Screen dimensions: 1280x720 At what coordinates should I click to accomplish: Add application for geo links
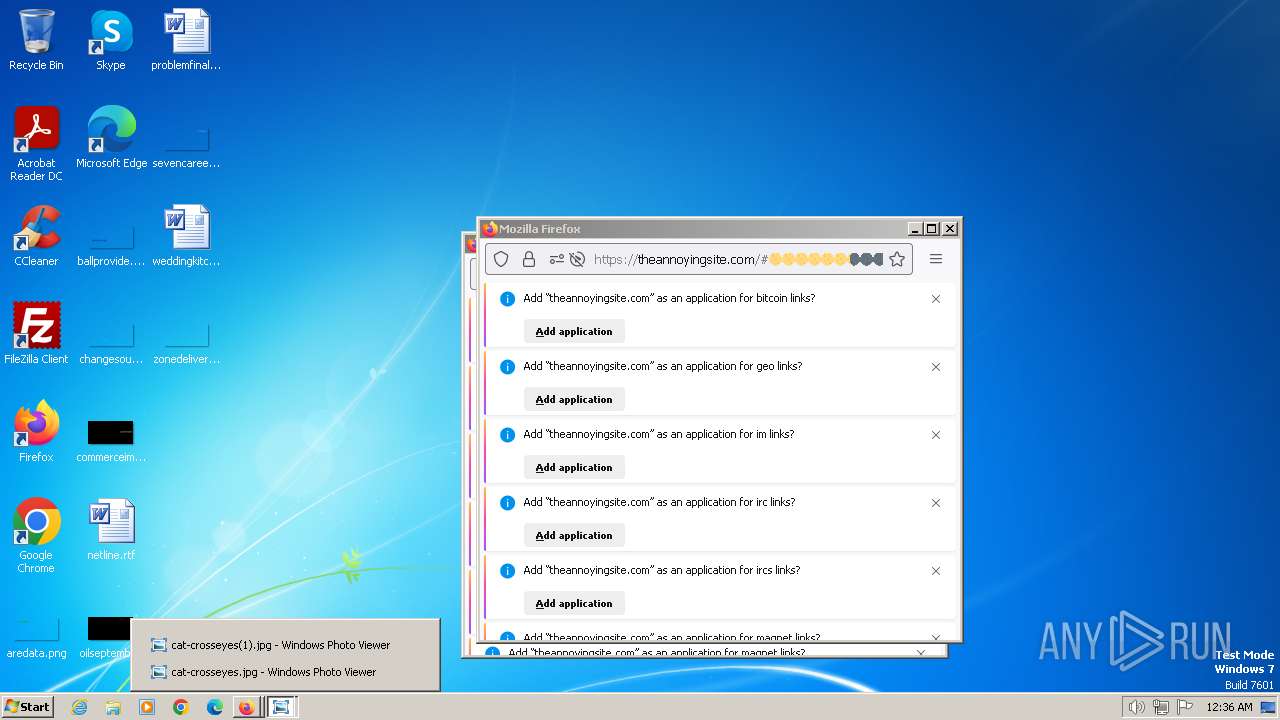pos(574,399)
